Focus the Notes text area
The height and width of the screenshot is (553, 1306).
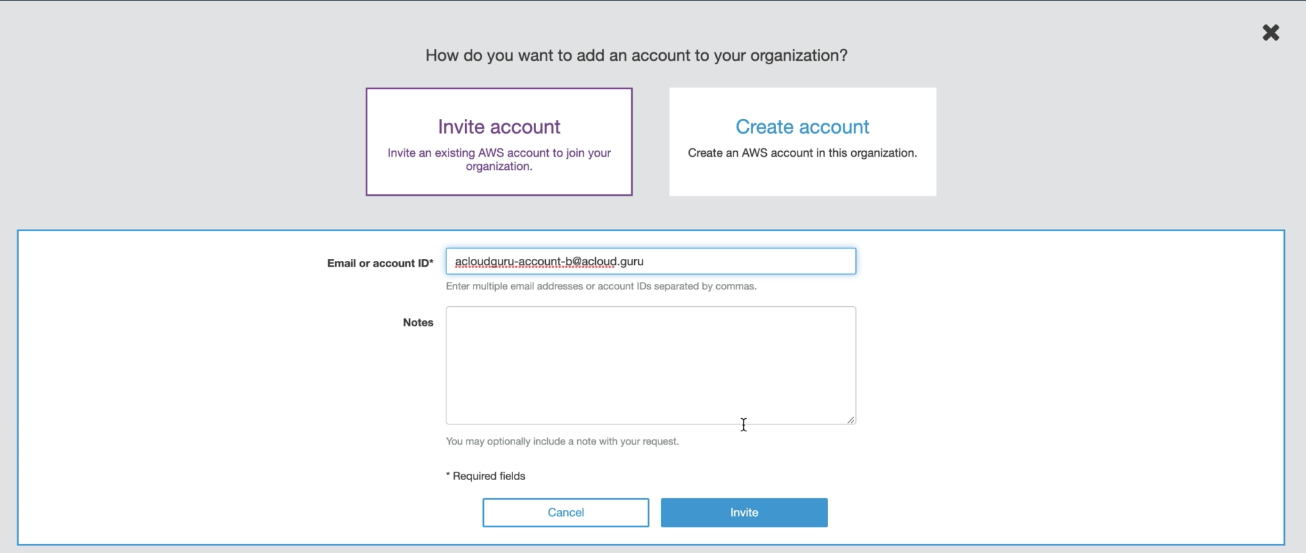pos(650,365)
